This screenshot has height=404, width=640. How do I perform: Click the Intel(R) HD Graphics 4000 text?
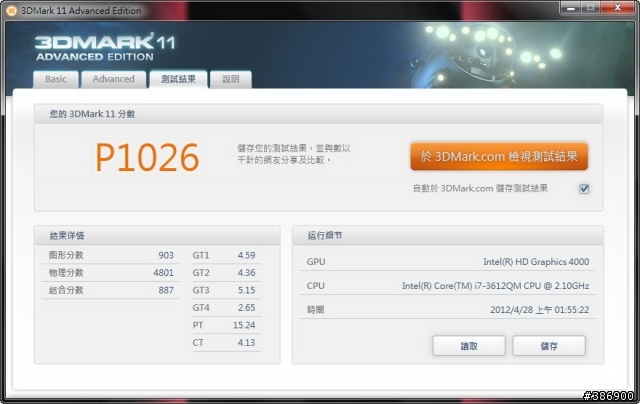click(536, 262)
